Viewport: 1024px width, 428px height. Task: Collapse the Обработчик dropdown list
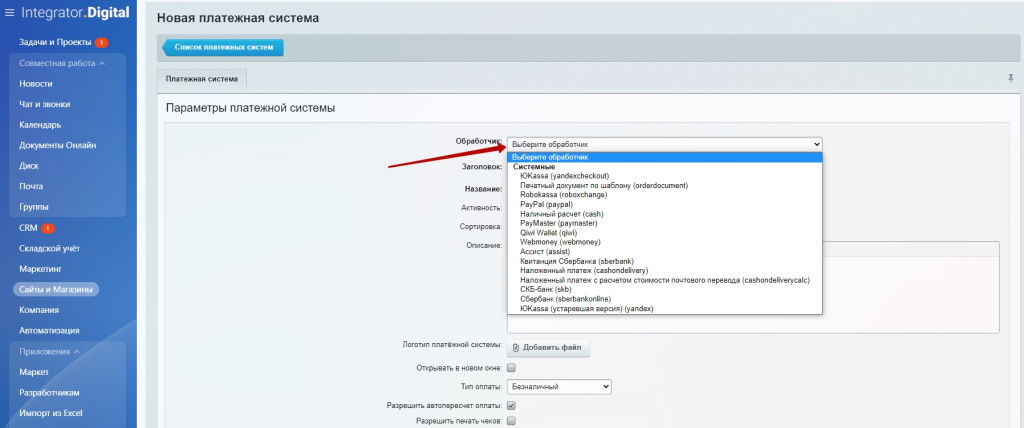(664, 144)
